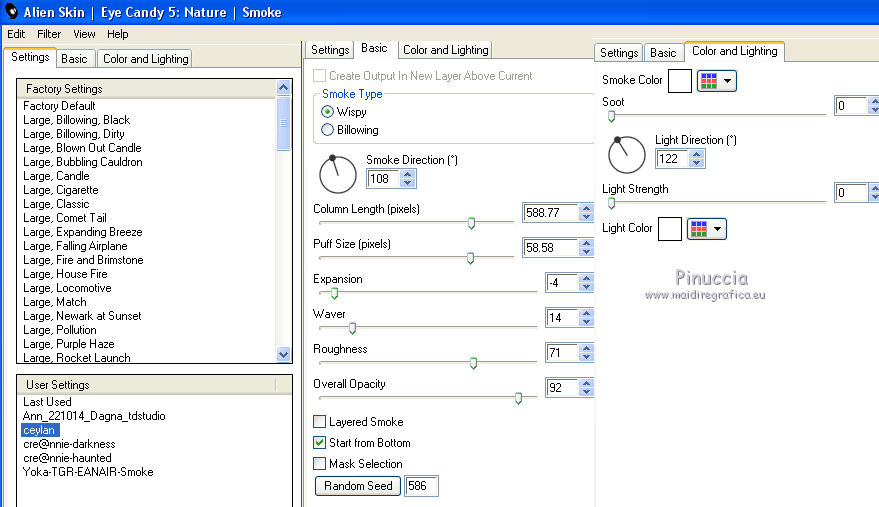Click the Smoke Direction value field
Image resolution: width=879 pixels, height=507 pixels.
point(384,179)
